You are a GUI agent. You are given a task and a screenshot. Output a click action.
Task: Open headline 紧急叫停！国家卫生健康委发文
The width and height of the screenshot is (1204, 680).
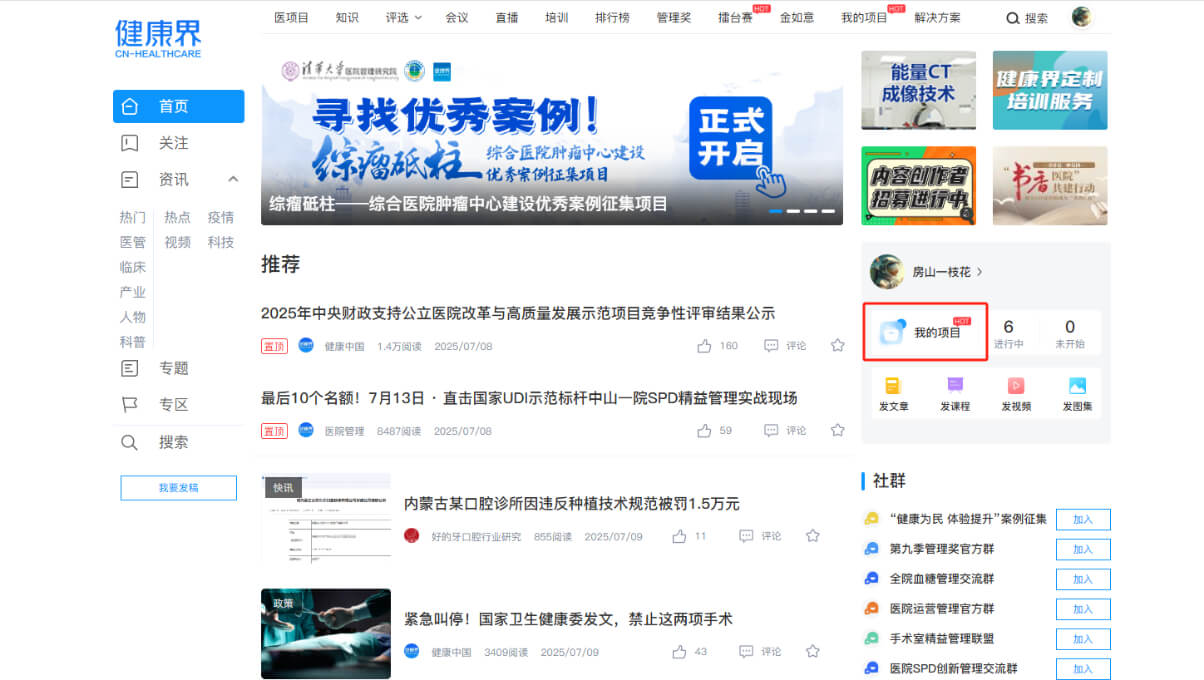[x=568, y=619]
